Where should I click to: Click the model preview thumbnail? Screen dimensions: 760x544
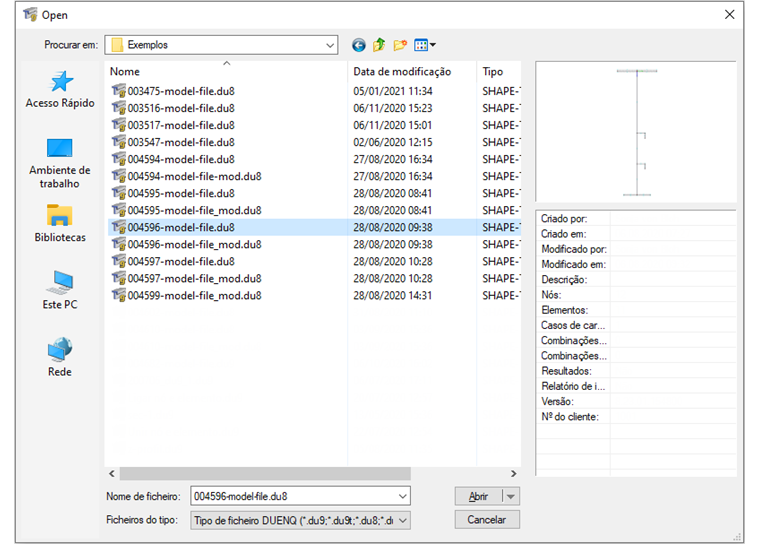637,132
